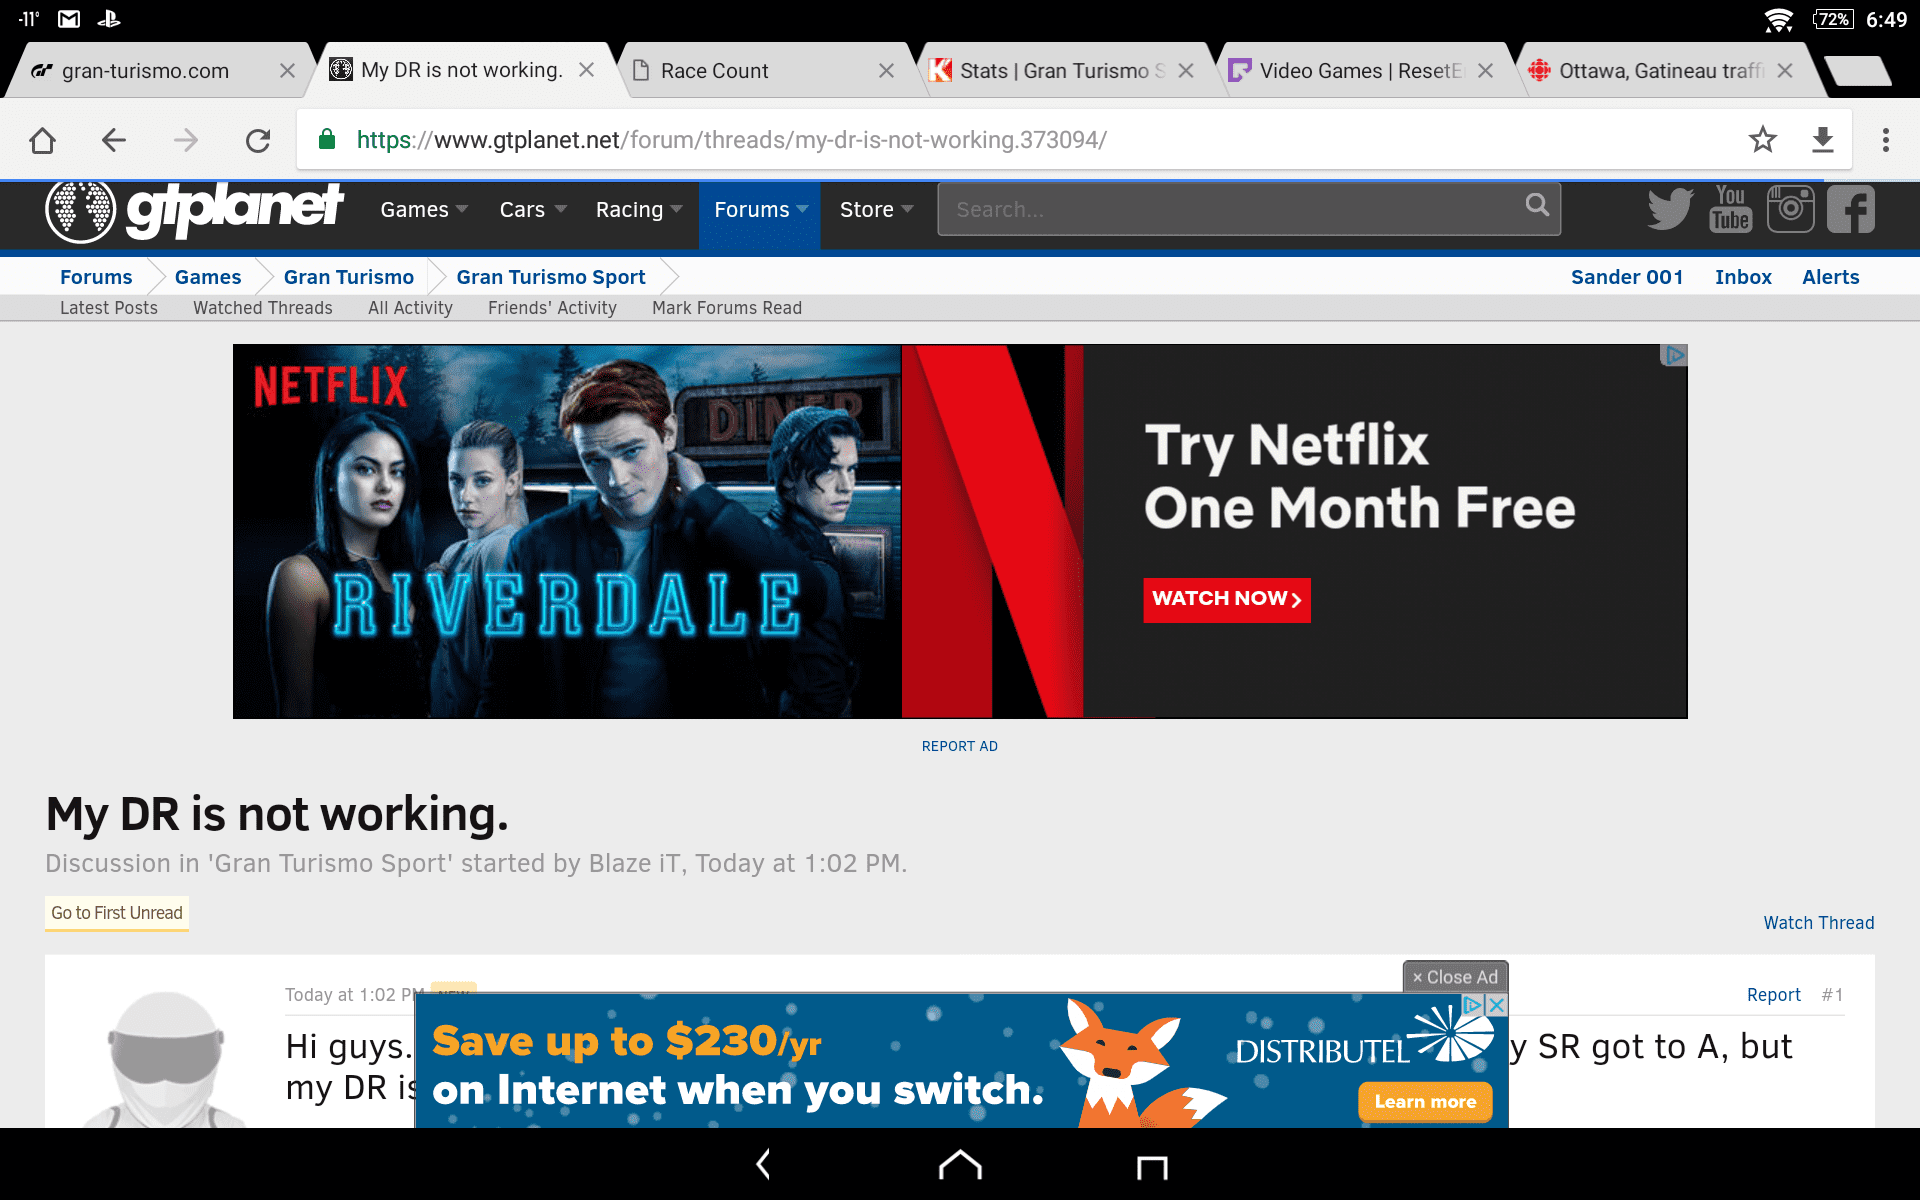Open Watched Threads
The width and height of the screenshot is (1920, 1200).
(x=263, y=308)
